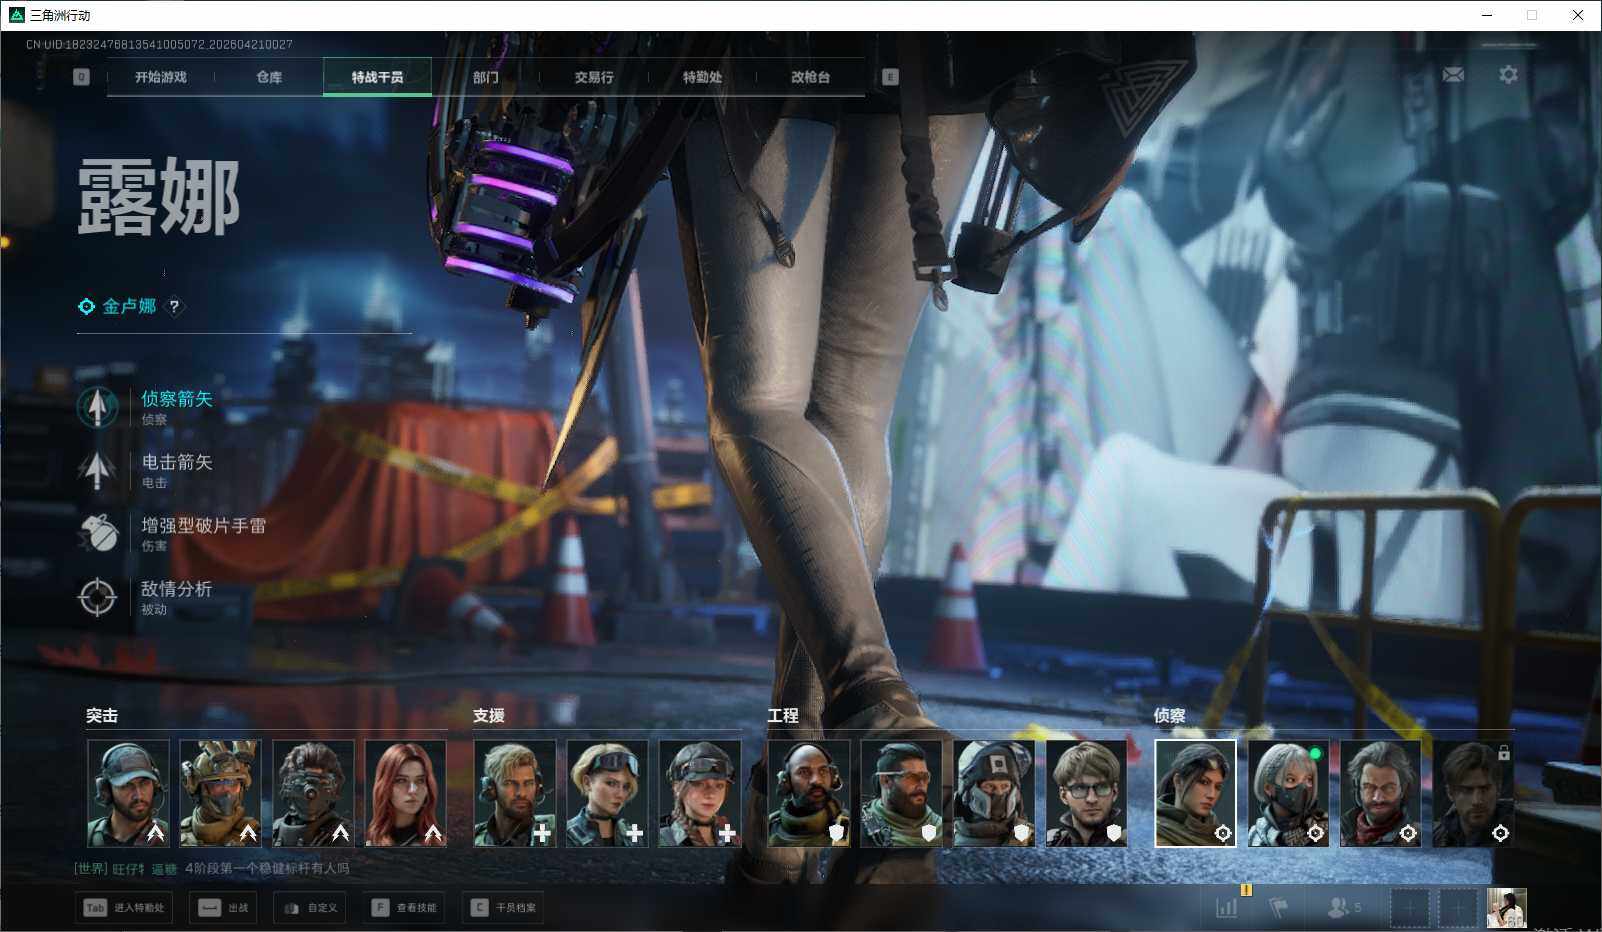Image resolution: width=1602 pixels, height=932 pixels.
Task: Select 突击 operator with night-vision goggles
Action: click(x=313, y=793)
